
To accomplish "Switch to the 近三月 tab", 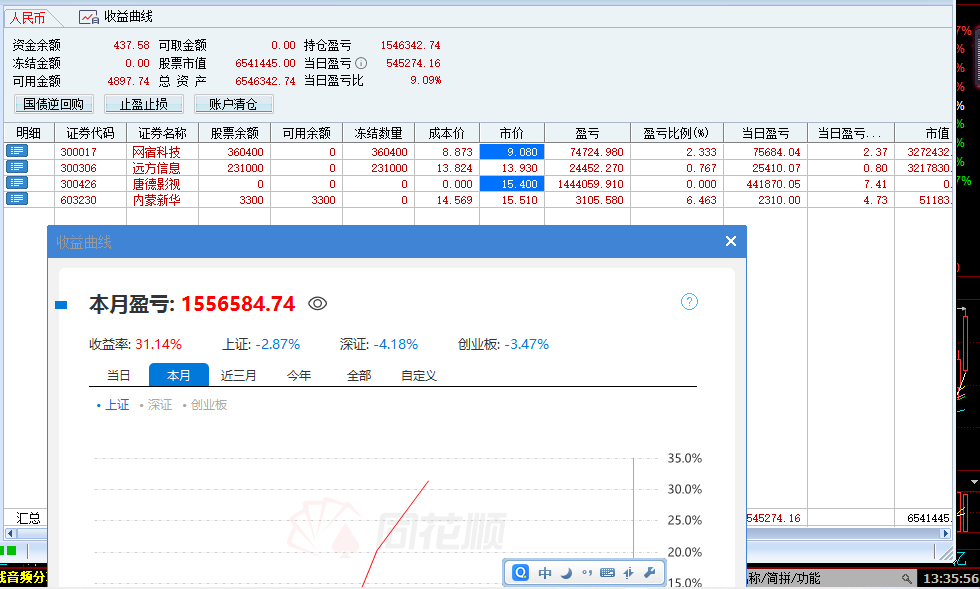I will point(238,376).
